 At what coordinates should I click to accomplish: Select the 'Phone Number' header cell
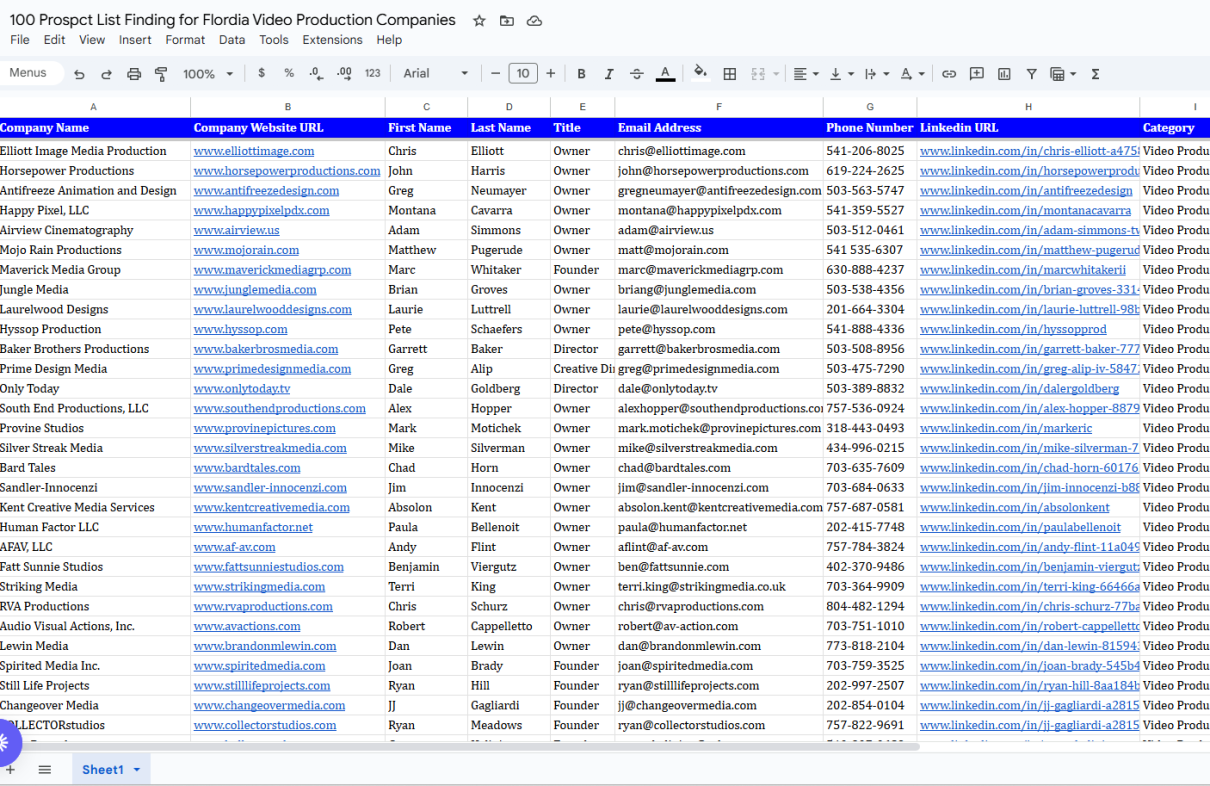tap(870, 128)
